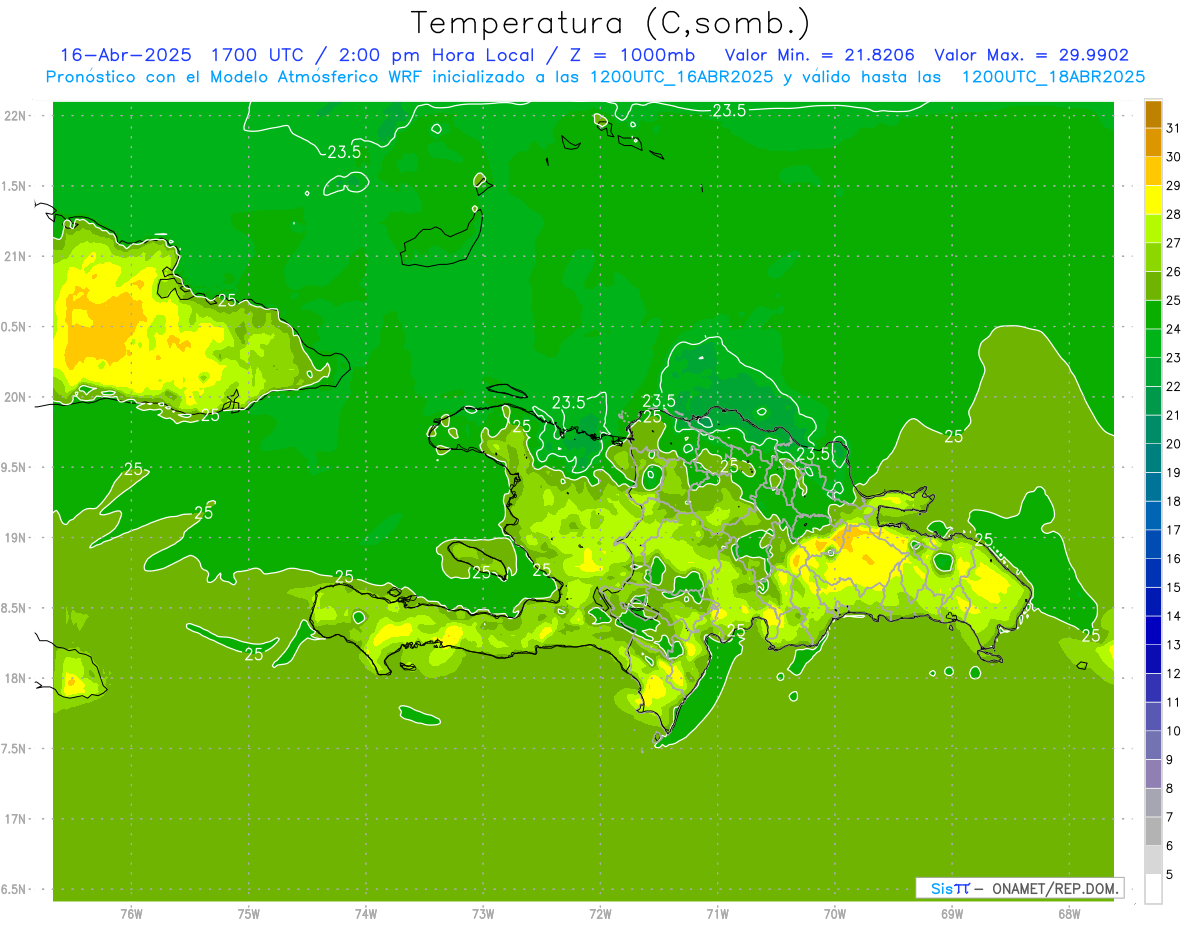This screenshot has height=927, width=1200.
Task: Pick the light gray swatch between 5 and 6
Action: (1153, 860)
